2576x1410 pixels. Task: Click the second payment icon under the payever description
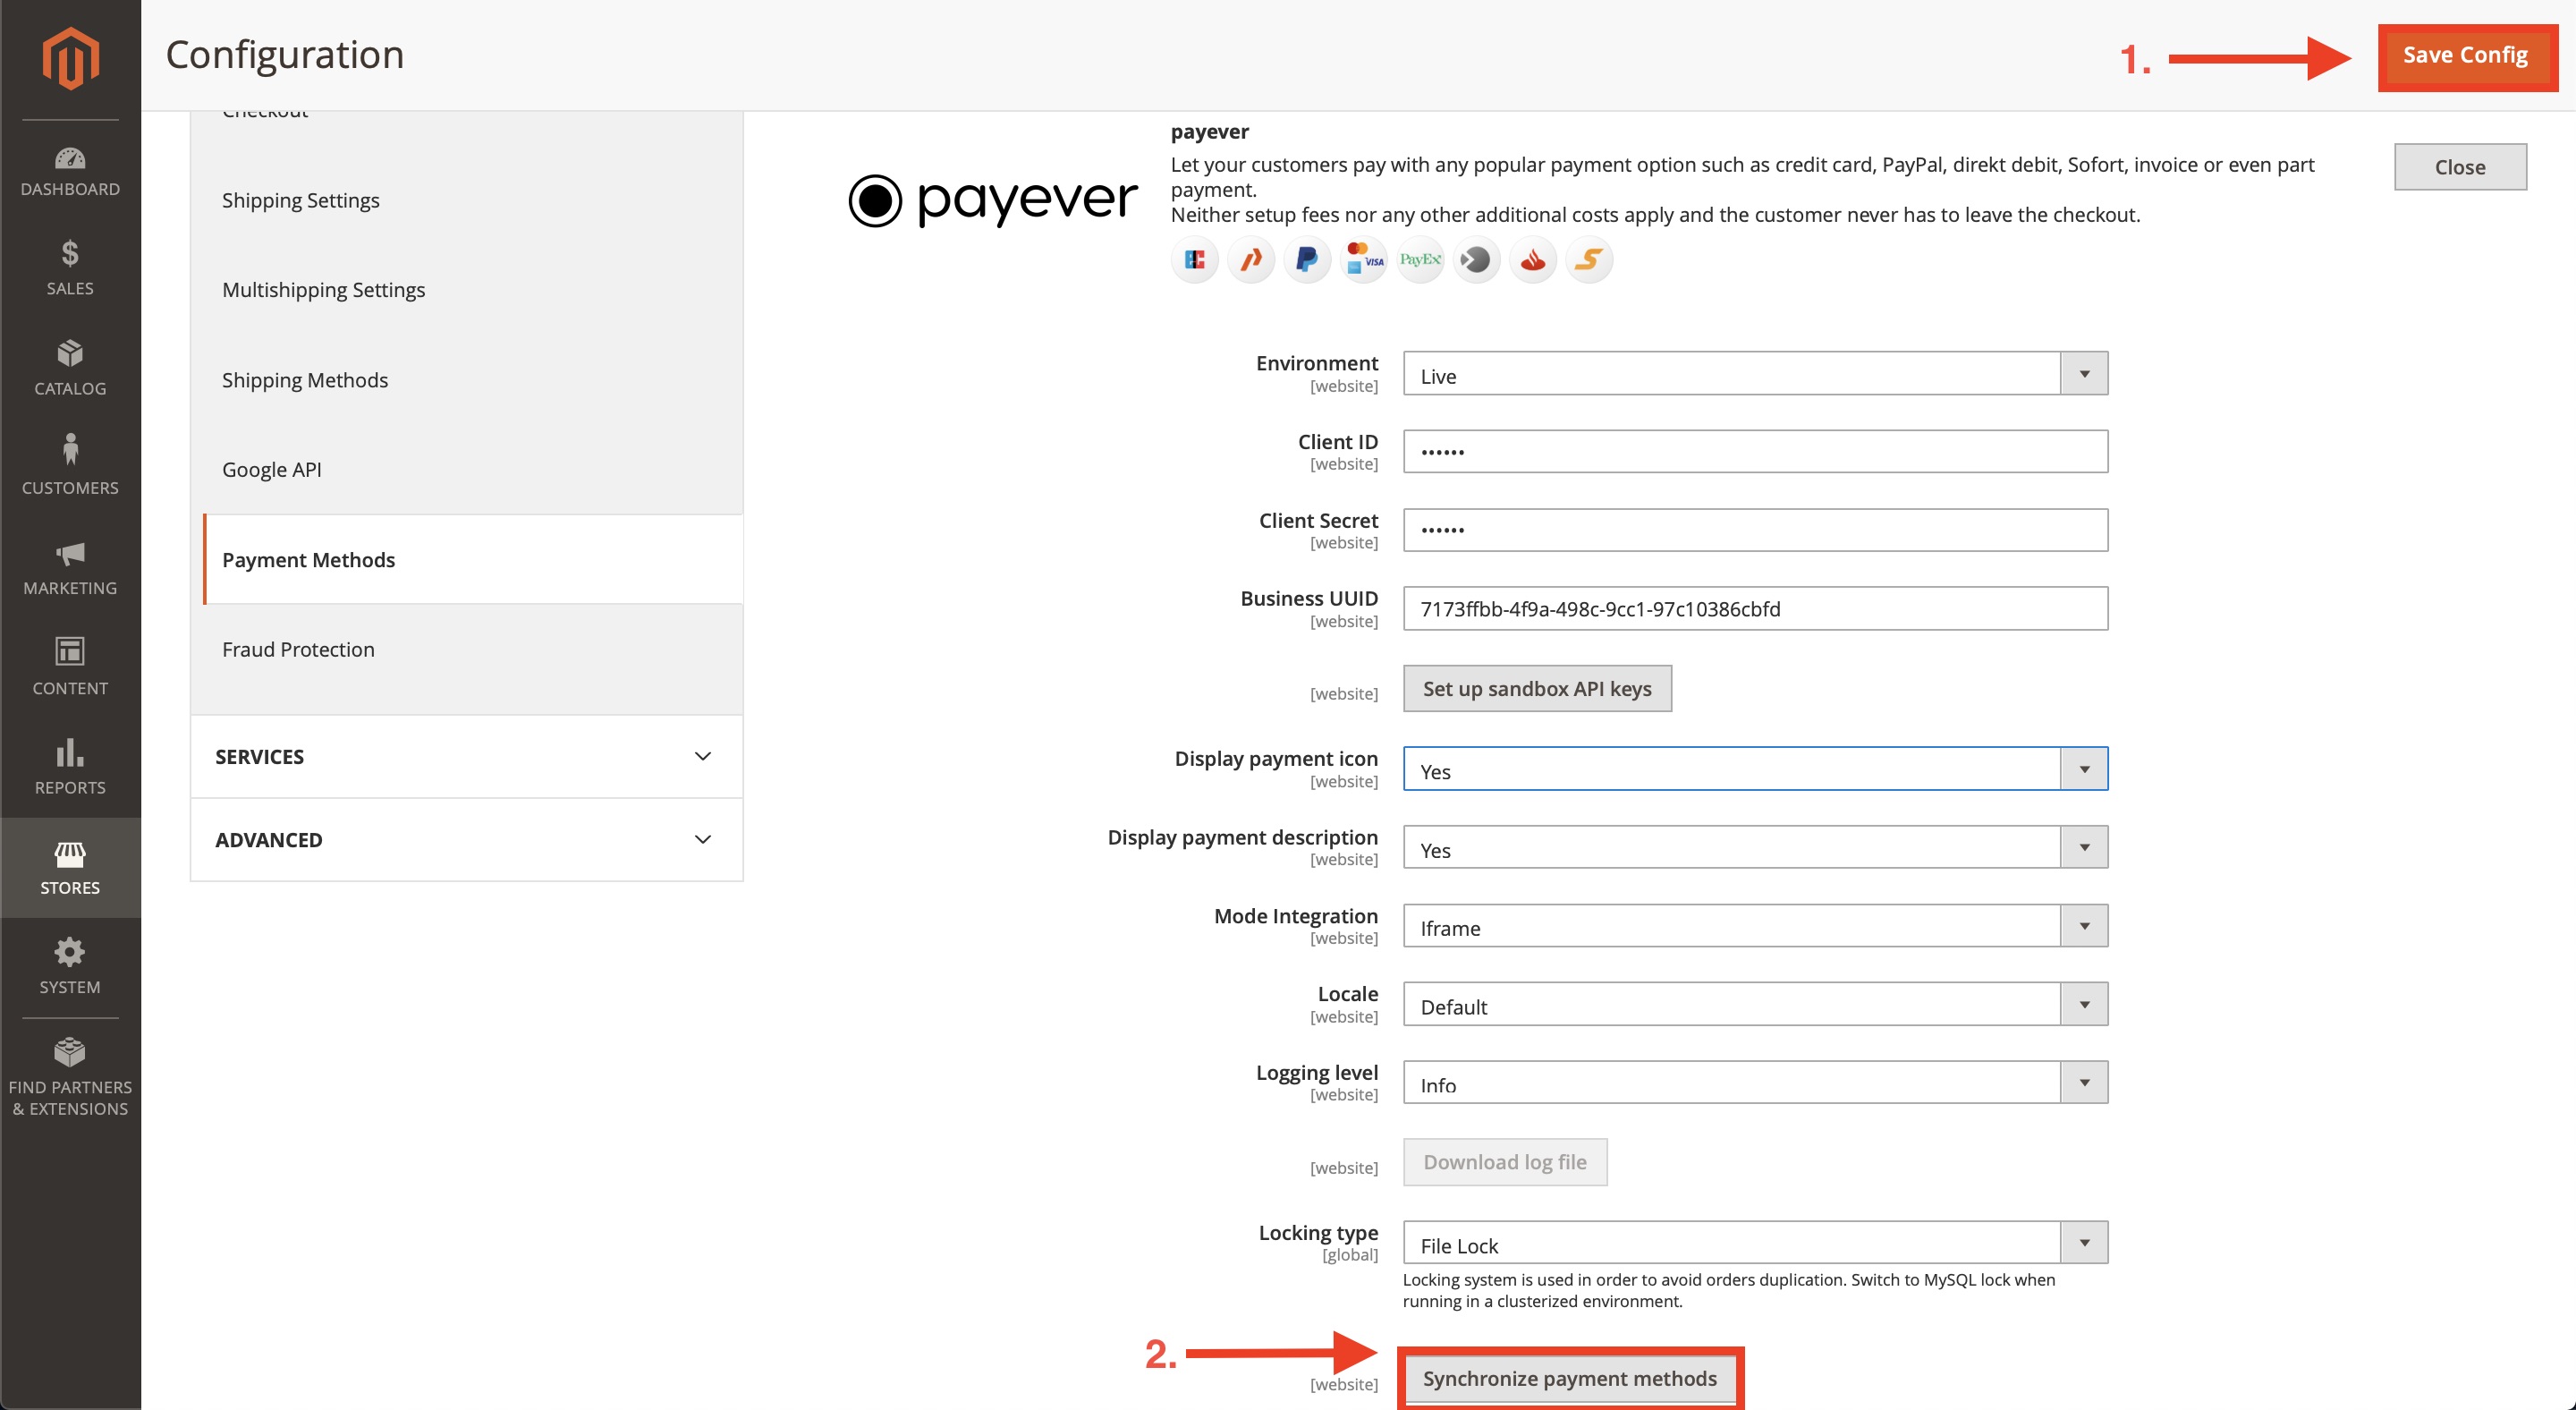(x=1250, y=260)
